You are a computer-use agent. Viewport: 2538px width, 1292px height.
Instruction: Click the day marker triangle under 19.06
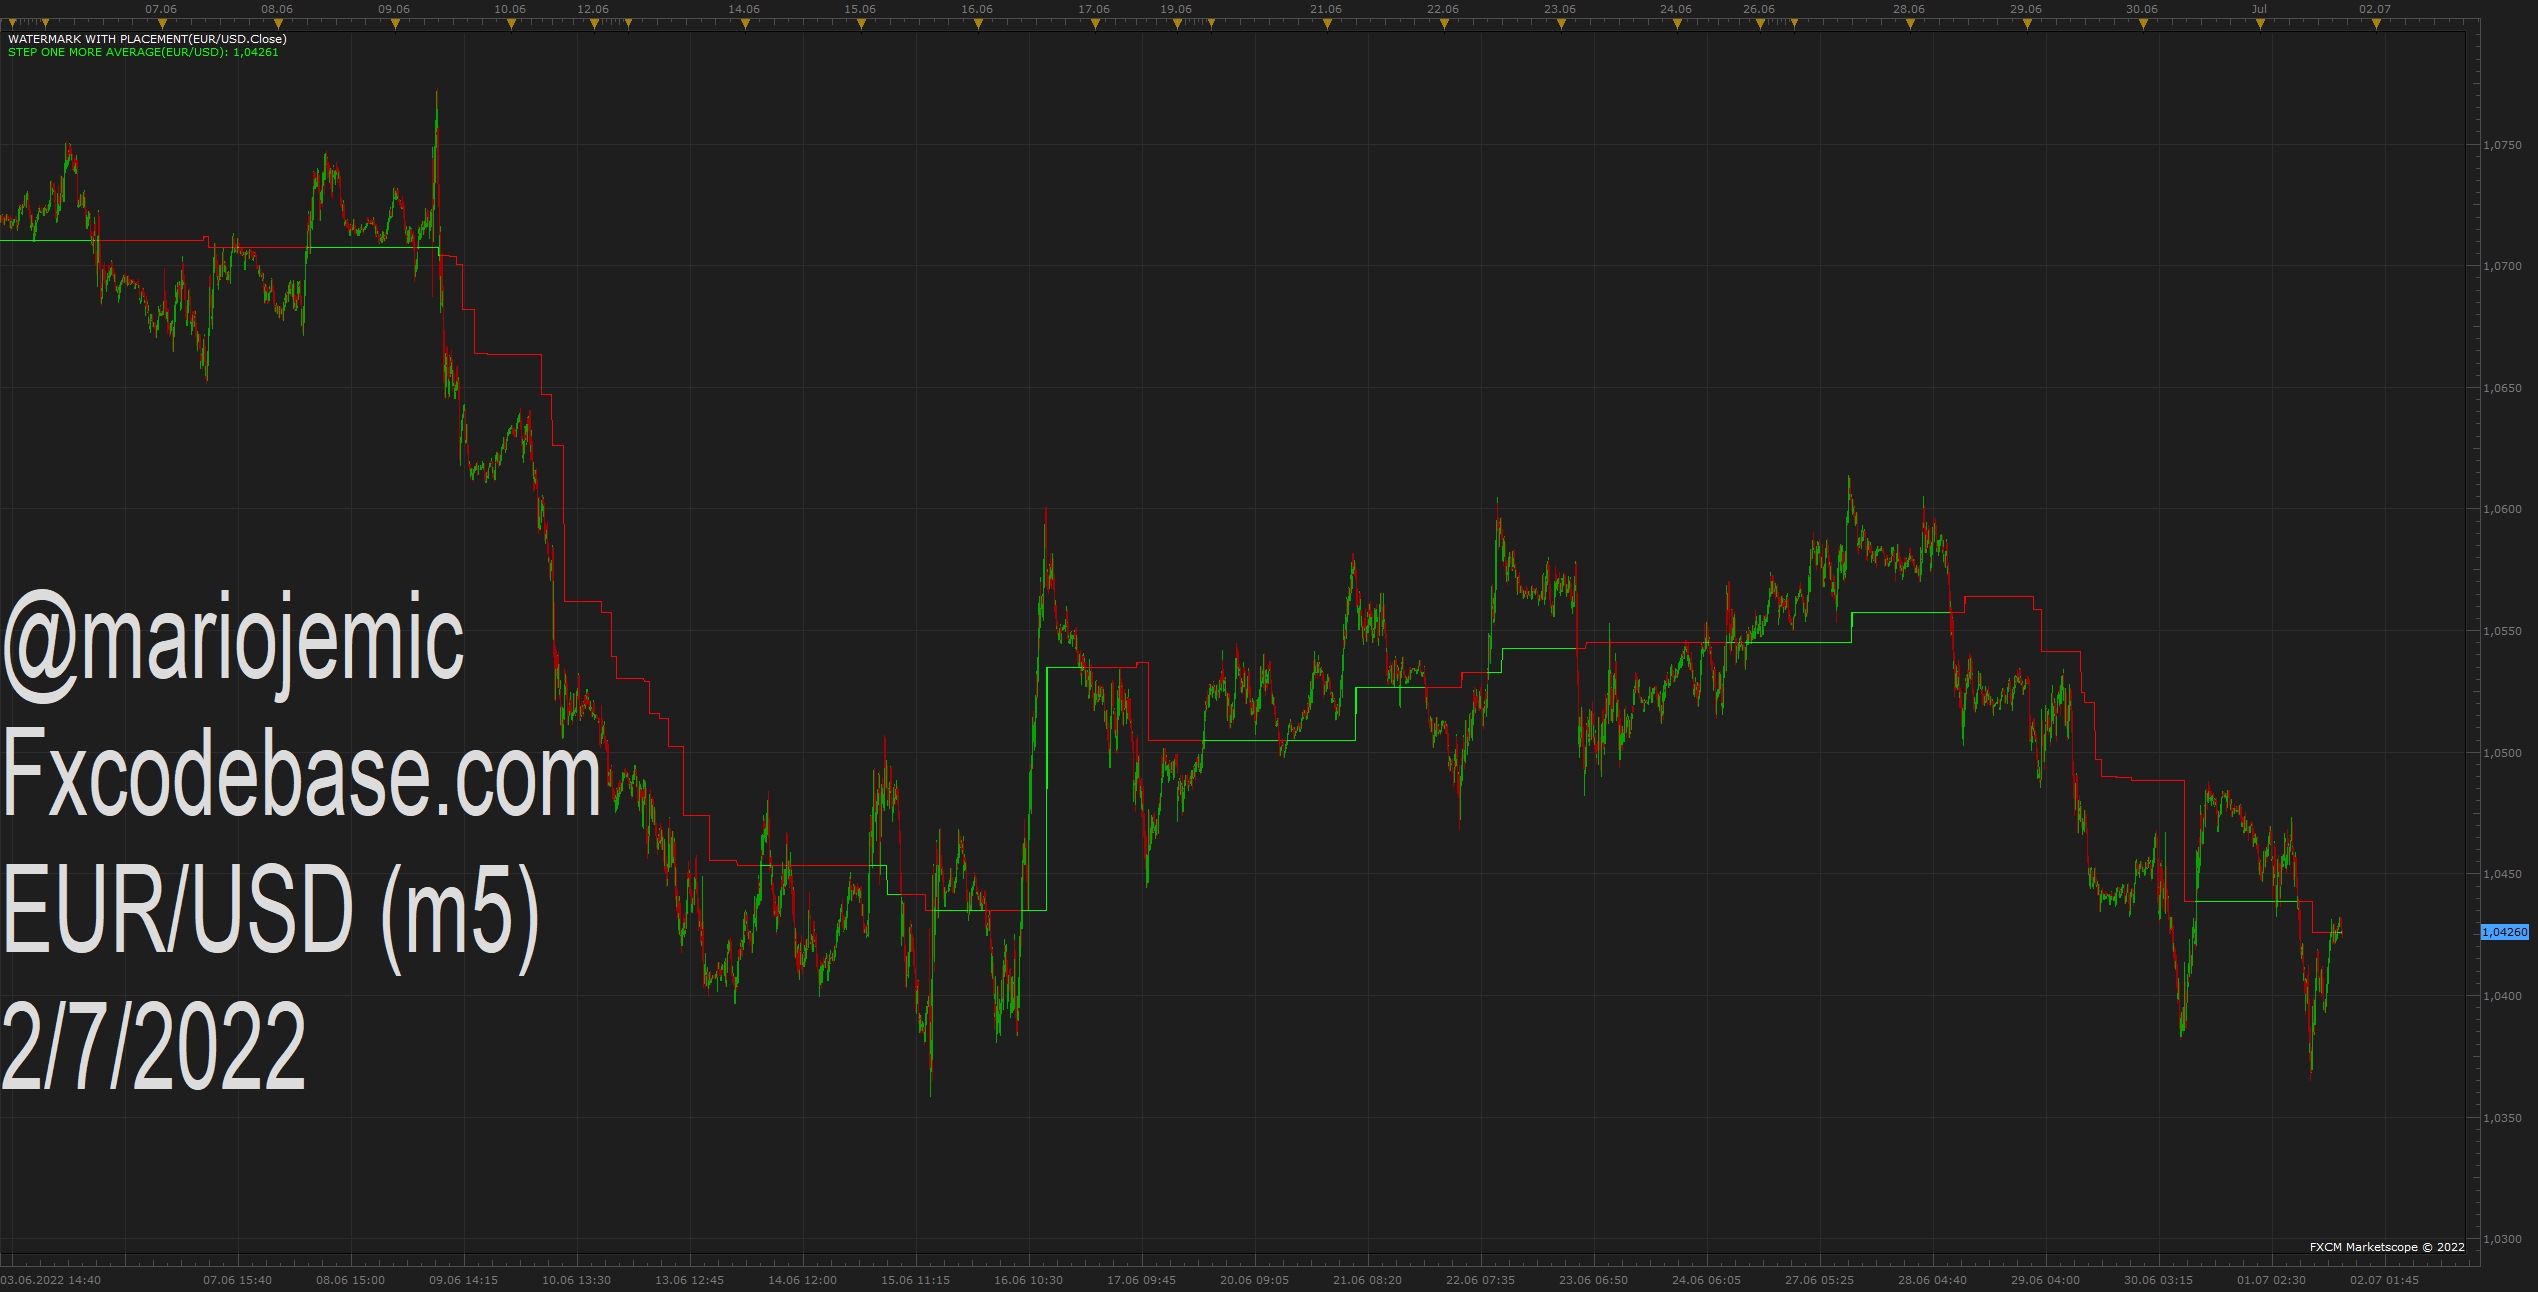pyautogui.click(x=1177, y=24)
